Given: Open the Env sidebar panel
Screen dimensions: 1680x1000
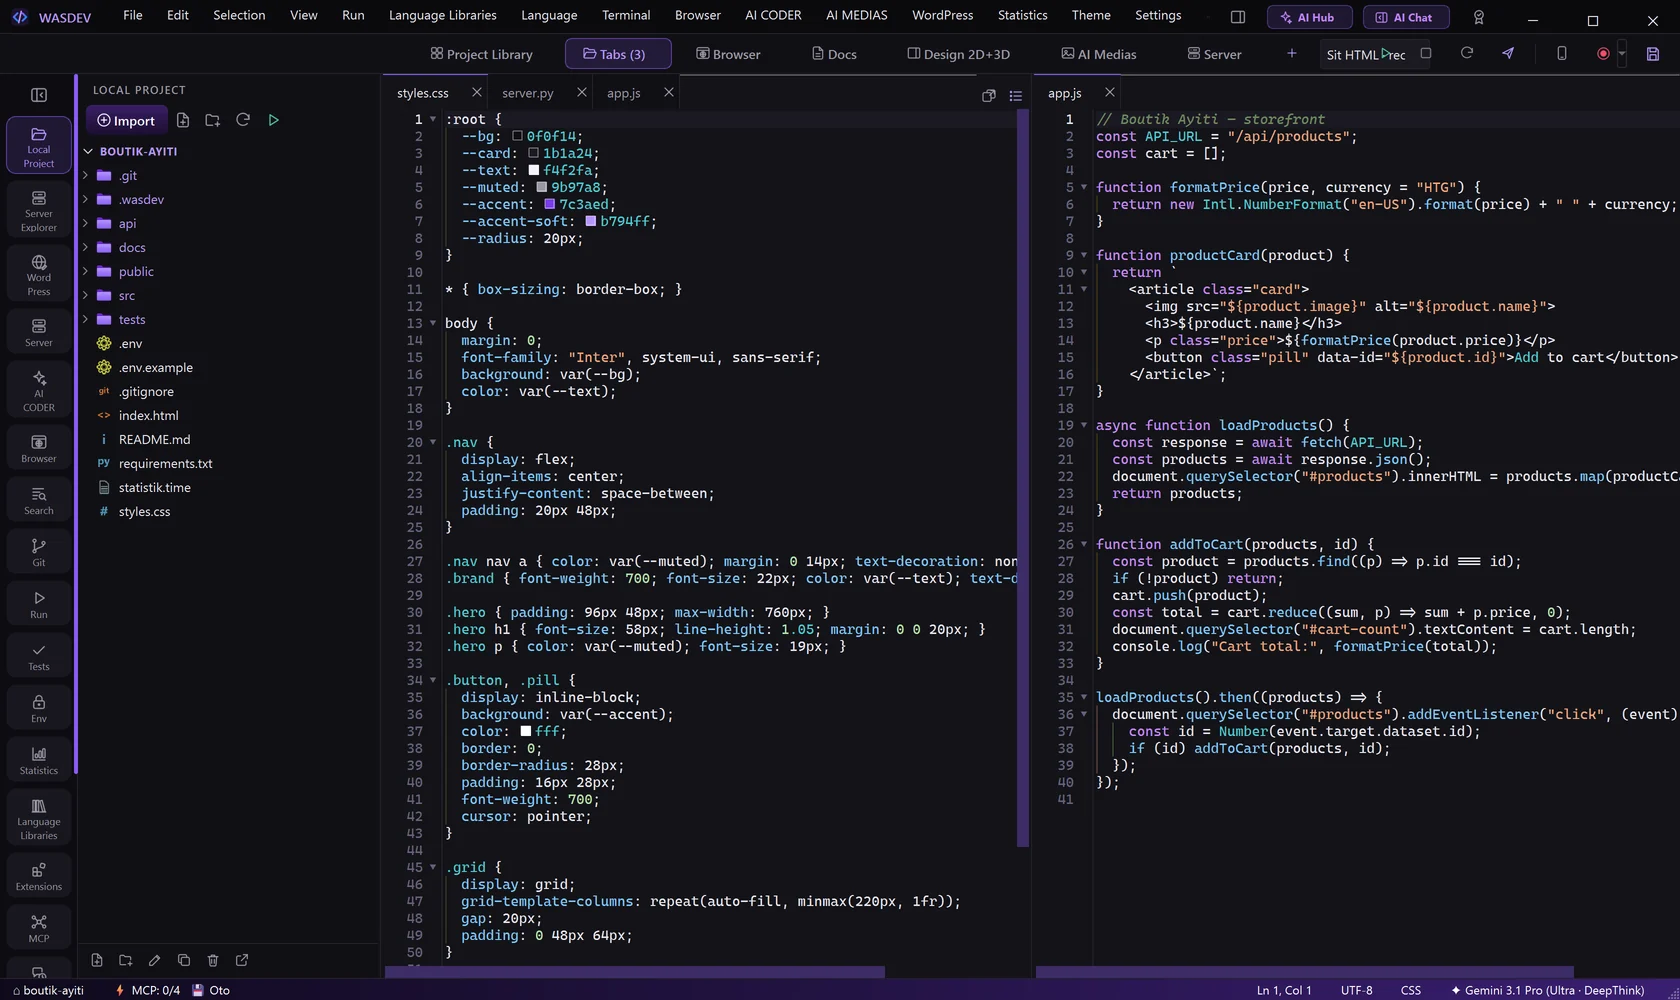Looking at the screenshot, I should click(x=39, y=708).
